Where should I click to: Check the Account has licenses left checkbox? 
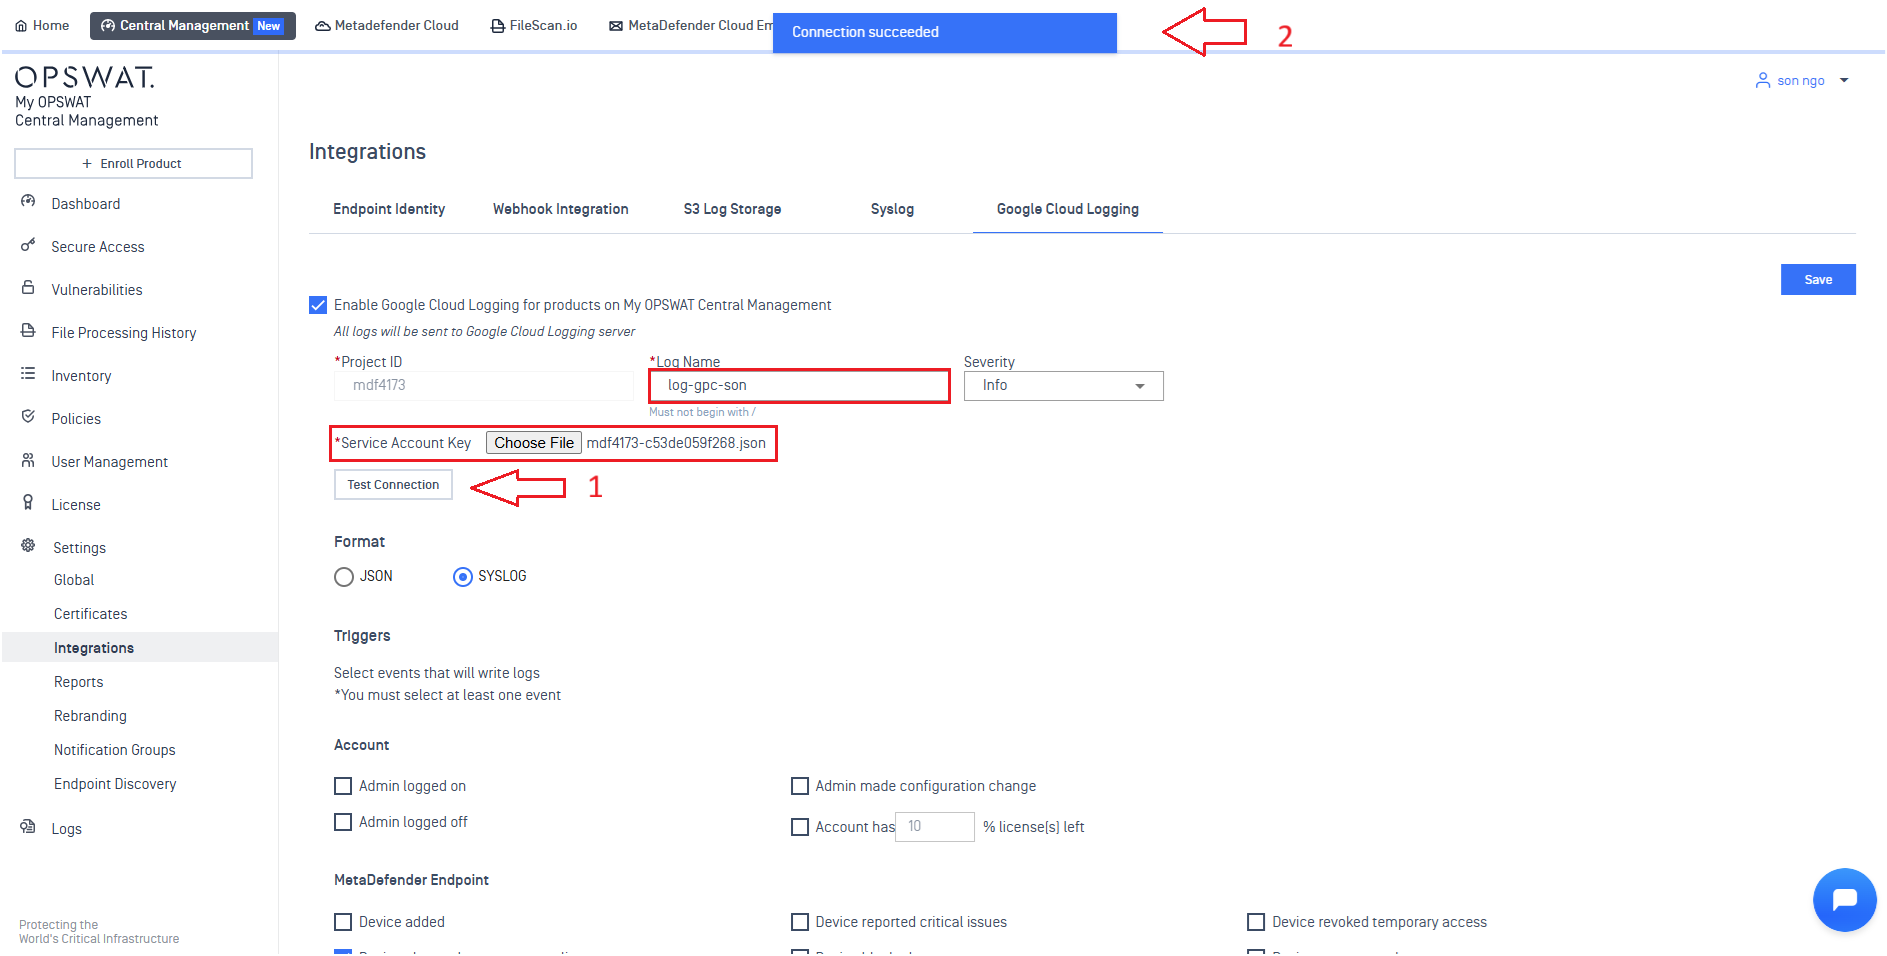click(800, 827)
